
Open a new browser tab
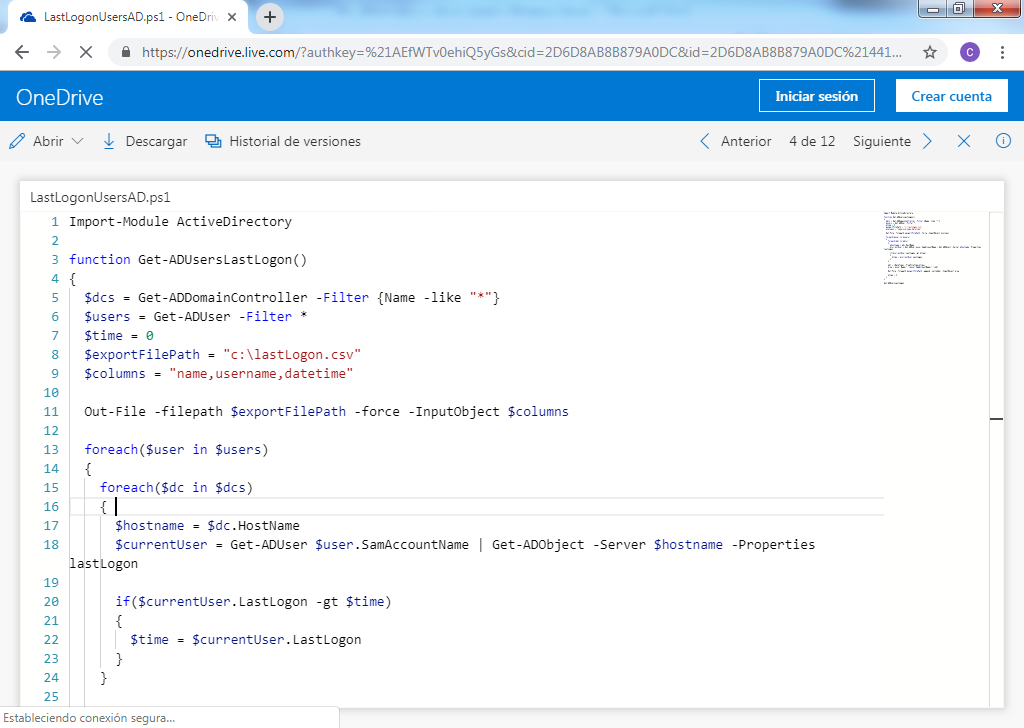tap(270, 18)
